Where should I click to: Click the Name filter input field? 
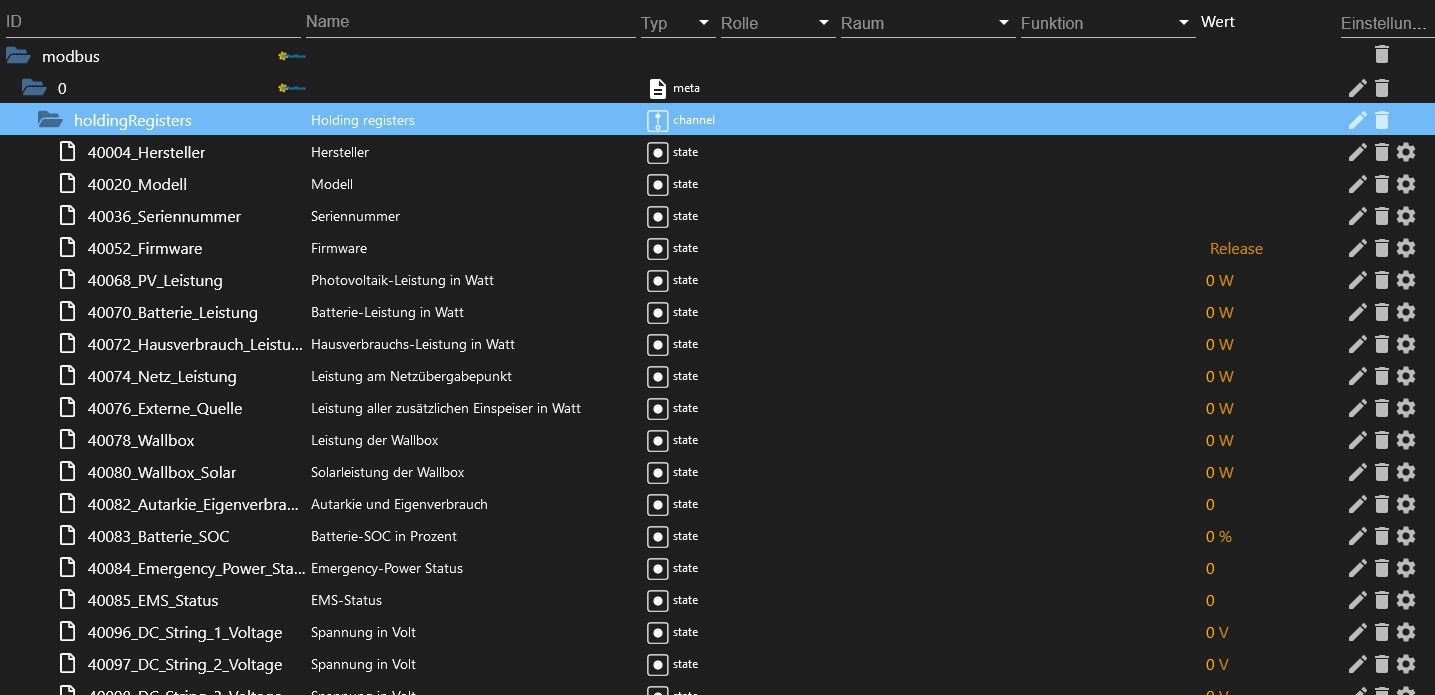(x=470, y=22)
